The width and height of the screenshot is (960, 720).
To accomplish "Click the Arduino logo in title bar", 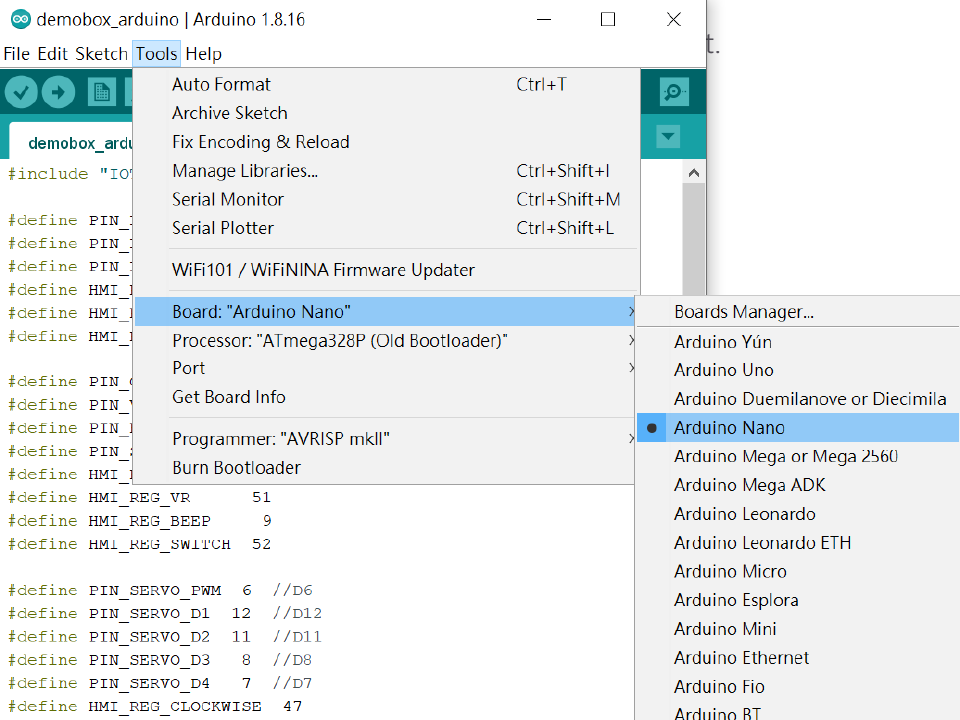I will pos(20,20).
